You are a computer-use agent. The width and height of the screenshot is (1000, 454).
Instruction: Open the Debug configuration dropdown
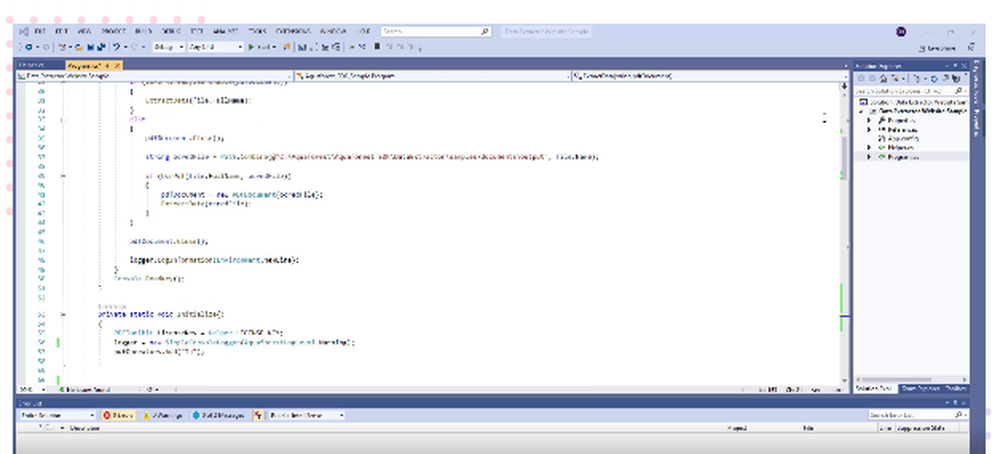pyautogui.click(x=168, y=47)
